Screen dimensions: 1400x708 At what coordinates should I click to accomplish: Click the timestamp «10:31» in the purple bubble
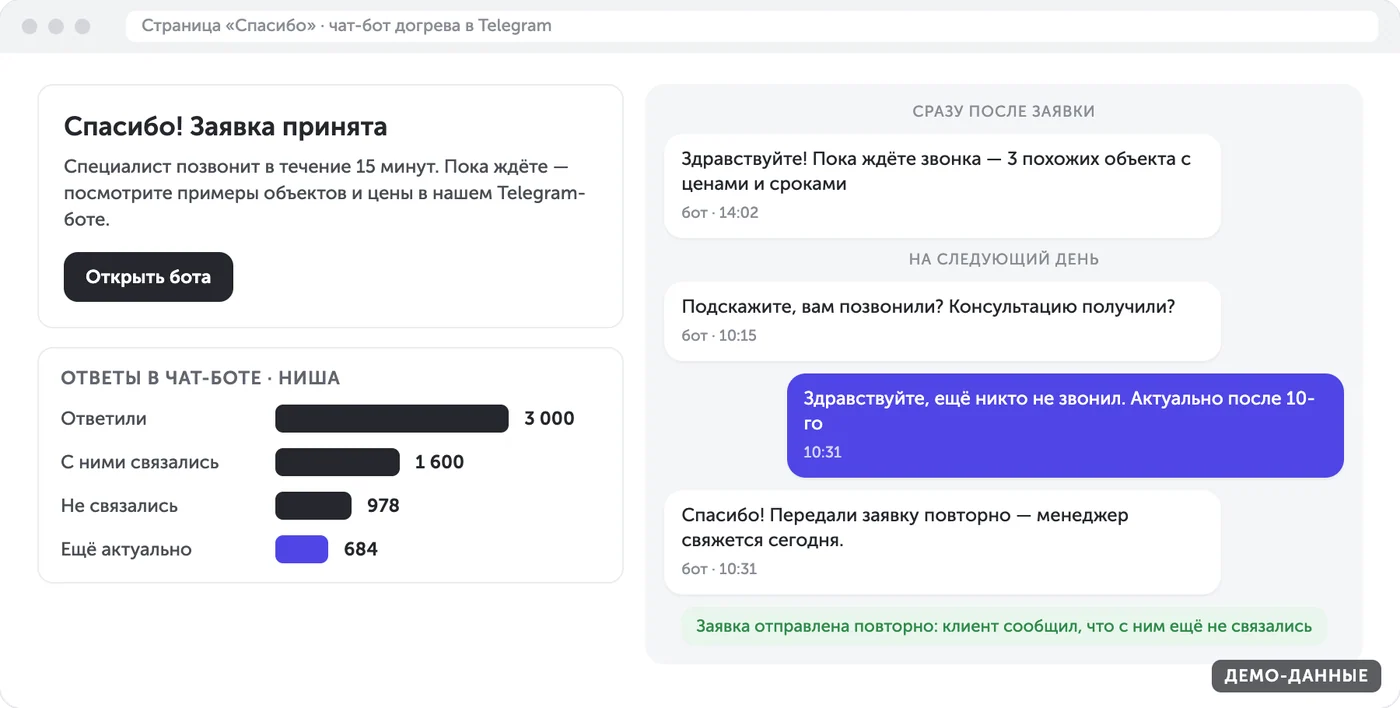822,452
